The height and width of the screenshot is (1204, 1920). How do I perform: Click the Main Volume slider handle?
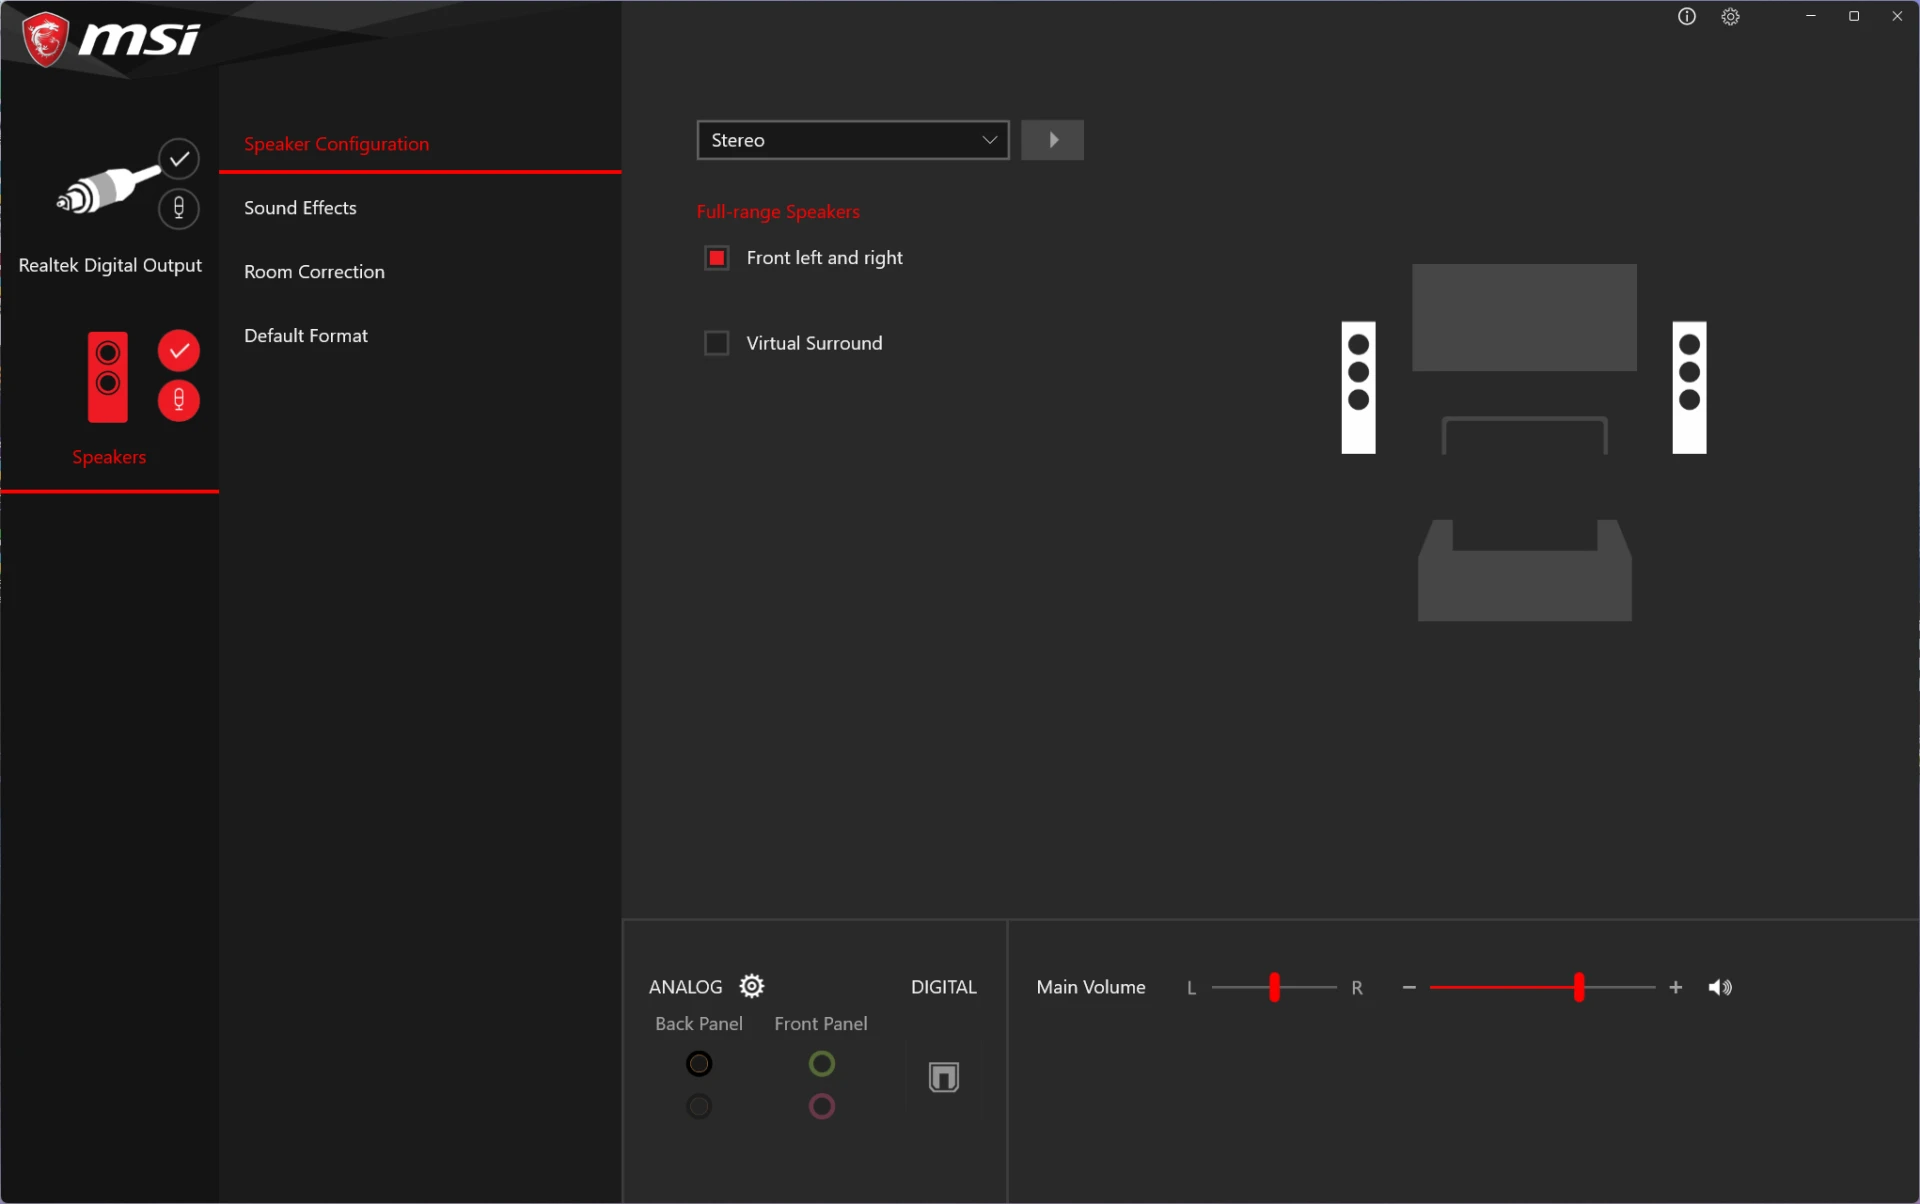coord(1579,987)
